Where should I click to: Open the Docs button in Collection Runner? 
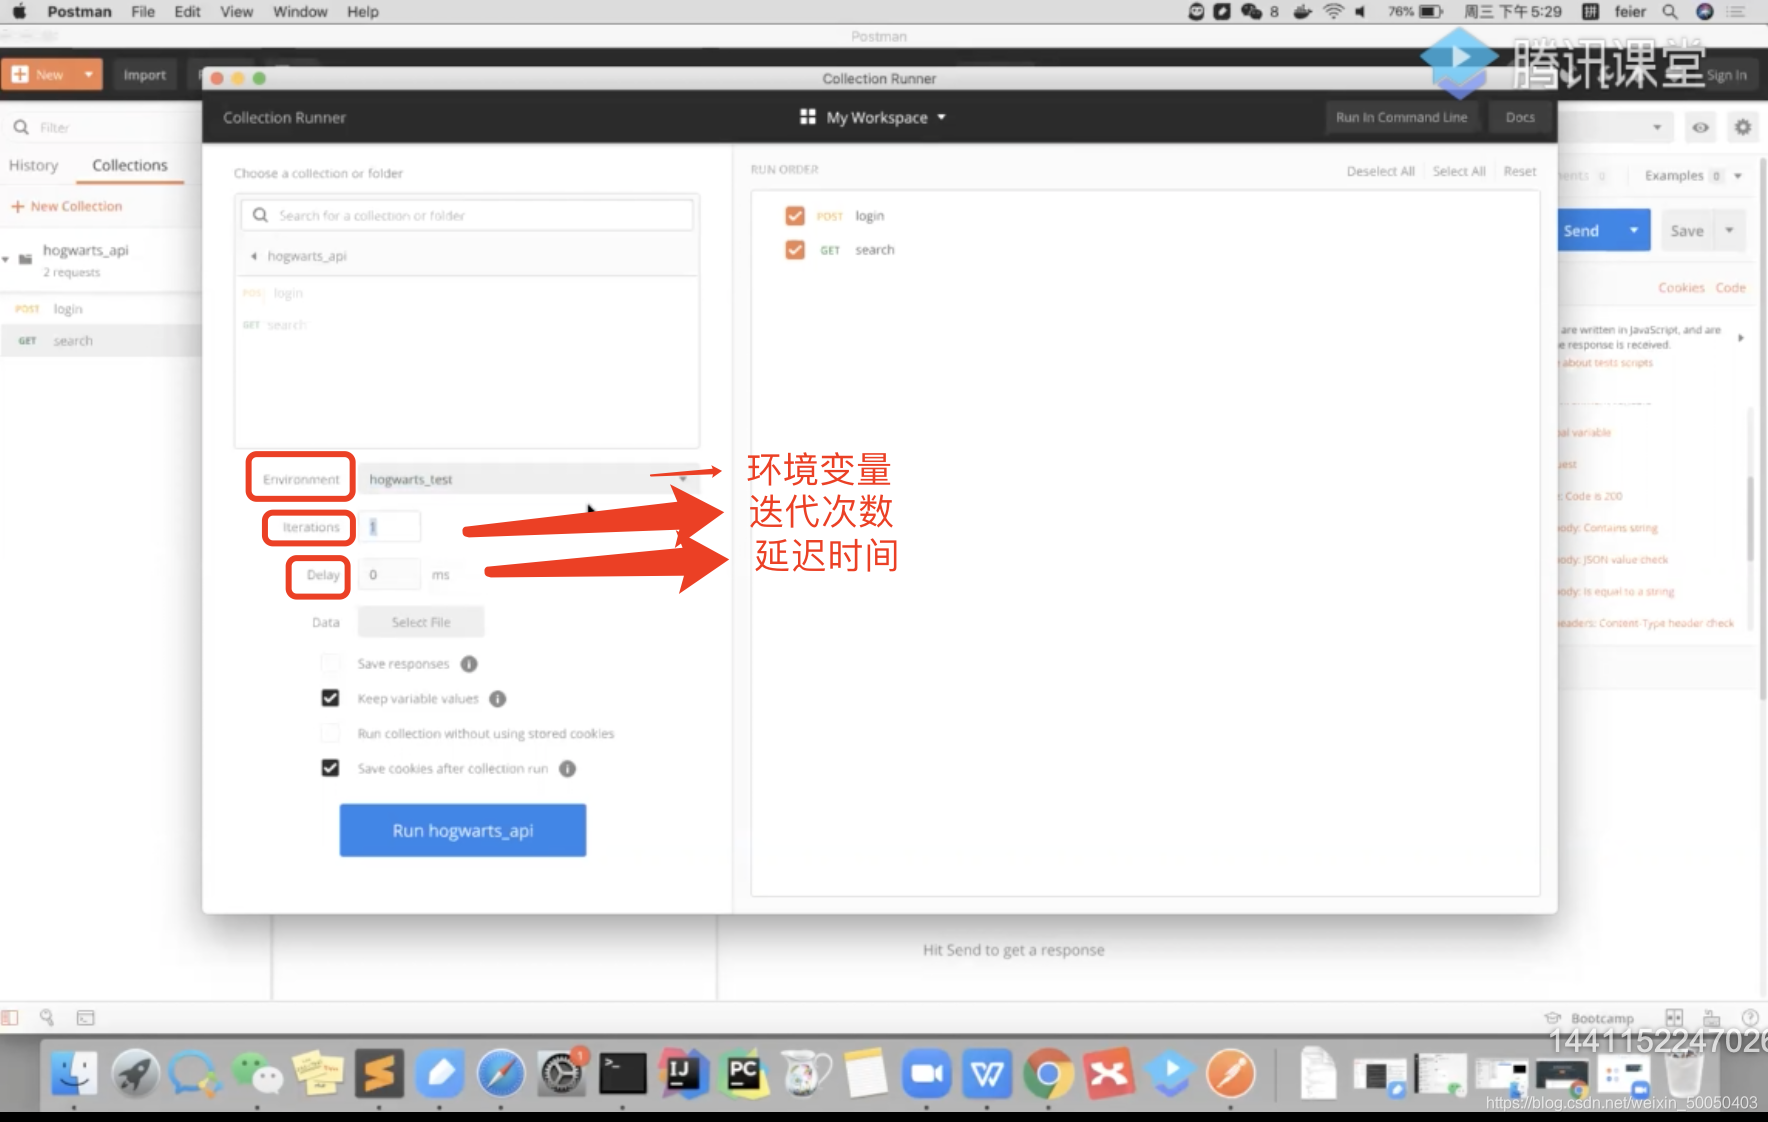pyautogui.click(x=1520, y=117)
